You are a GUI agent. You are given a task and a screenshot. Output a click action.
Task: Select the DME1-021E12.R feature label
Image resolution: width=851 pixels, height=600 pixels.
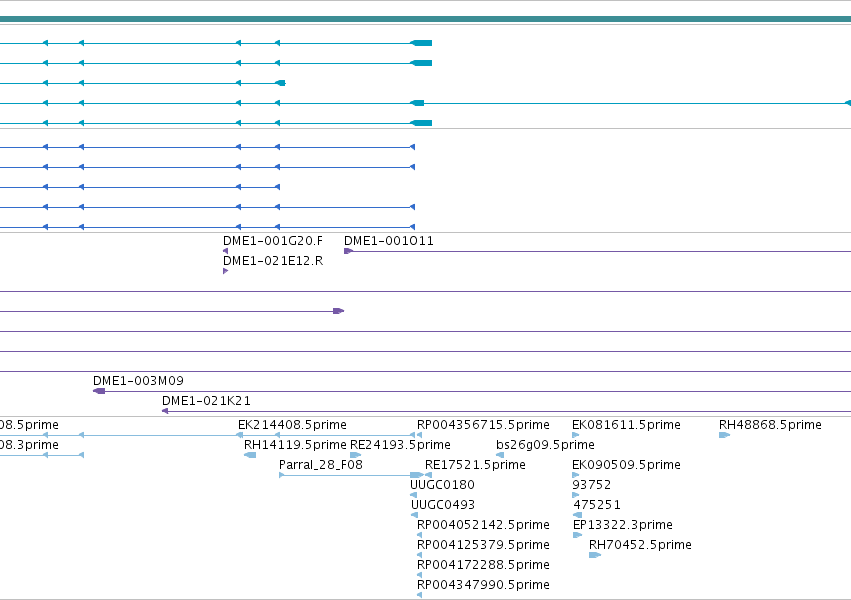click(x=273, y=261)
